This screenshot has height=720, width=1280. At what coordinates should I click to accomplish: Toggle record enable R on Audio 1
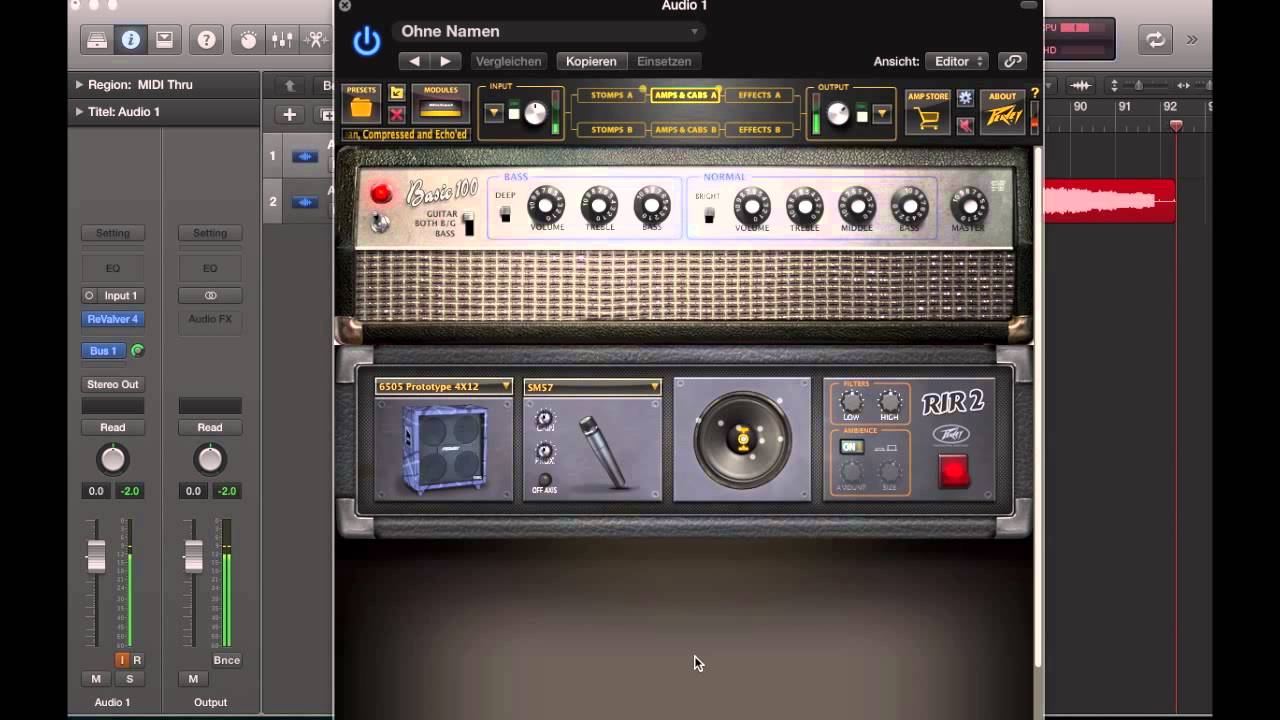click(x=137, y=660)
